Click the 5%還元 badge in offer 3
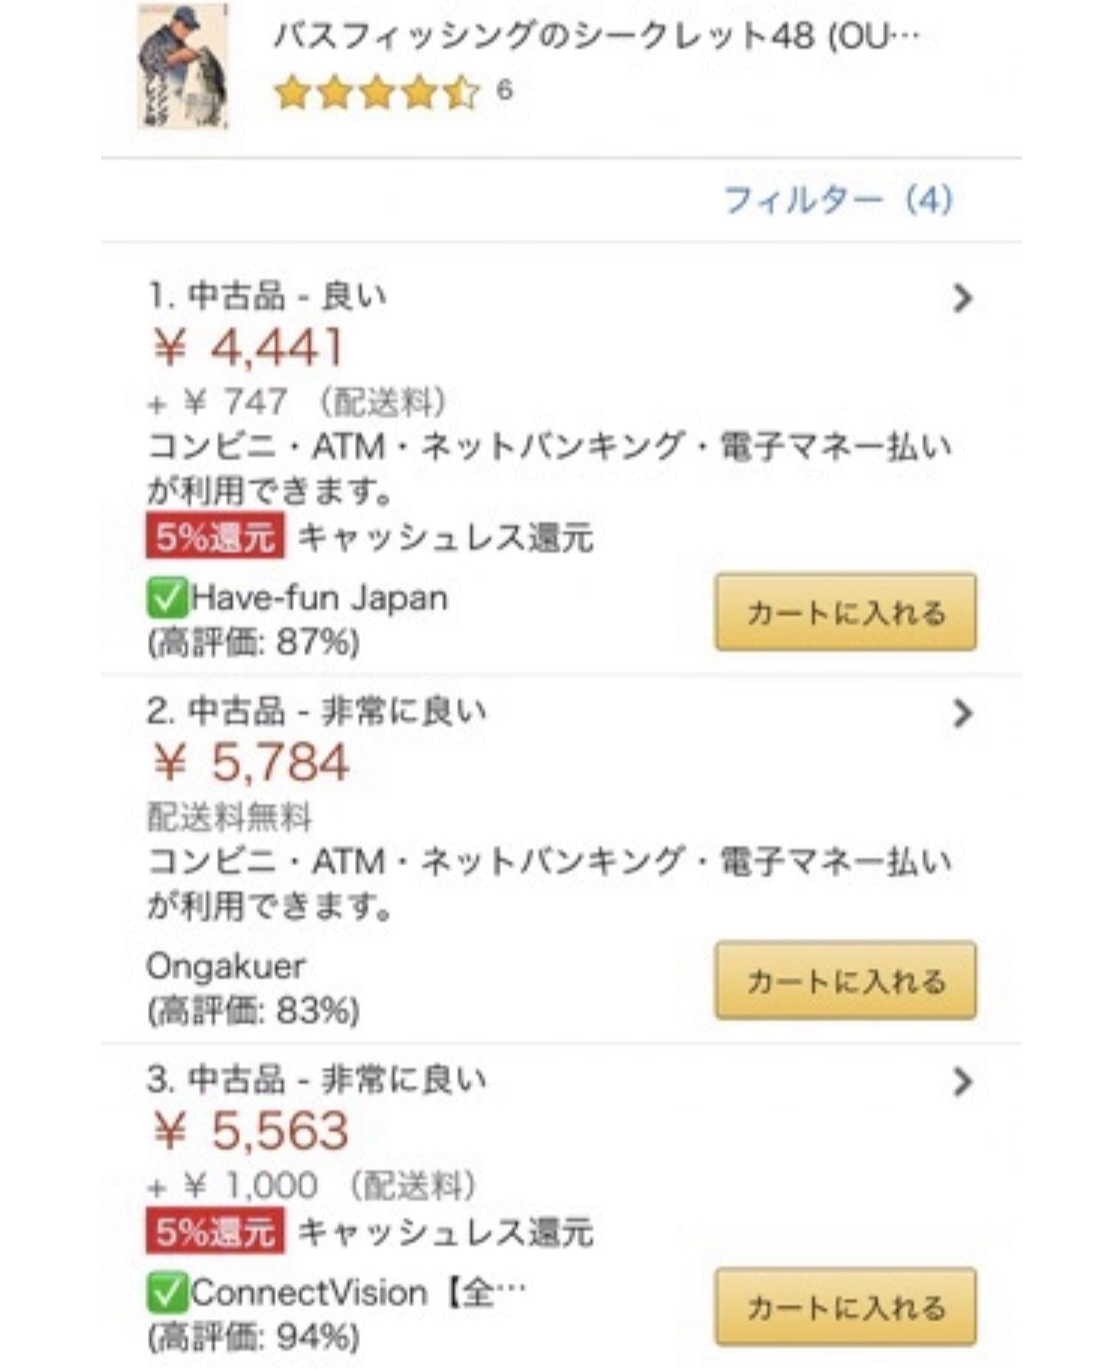The image size is (1107, 1369). coord(215,1232)
